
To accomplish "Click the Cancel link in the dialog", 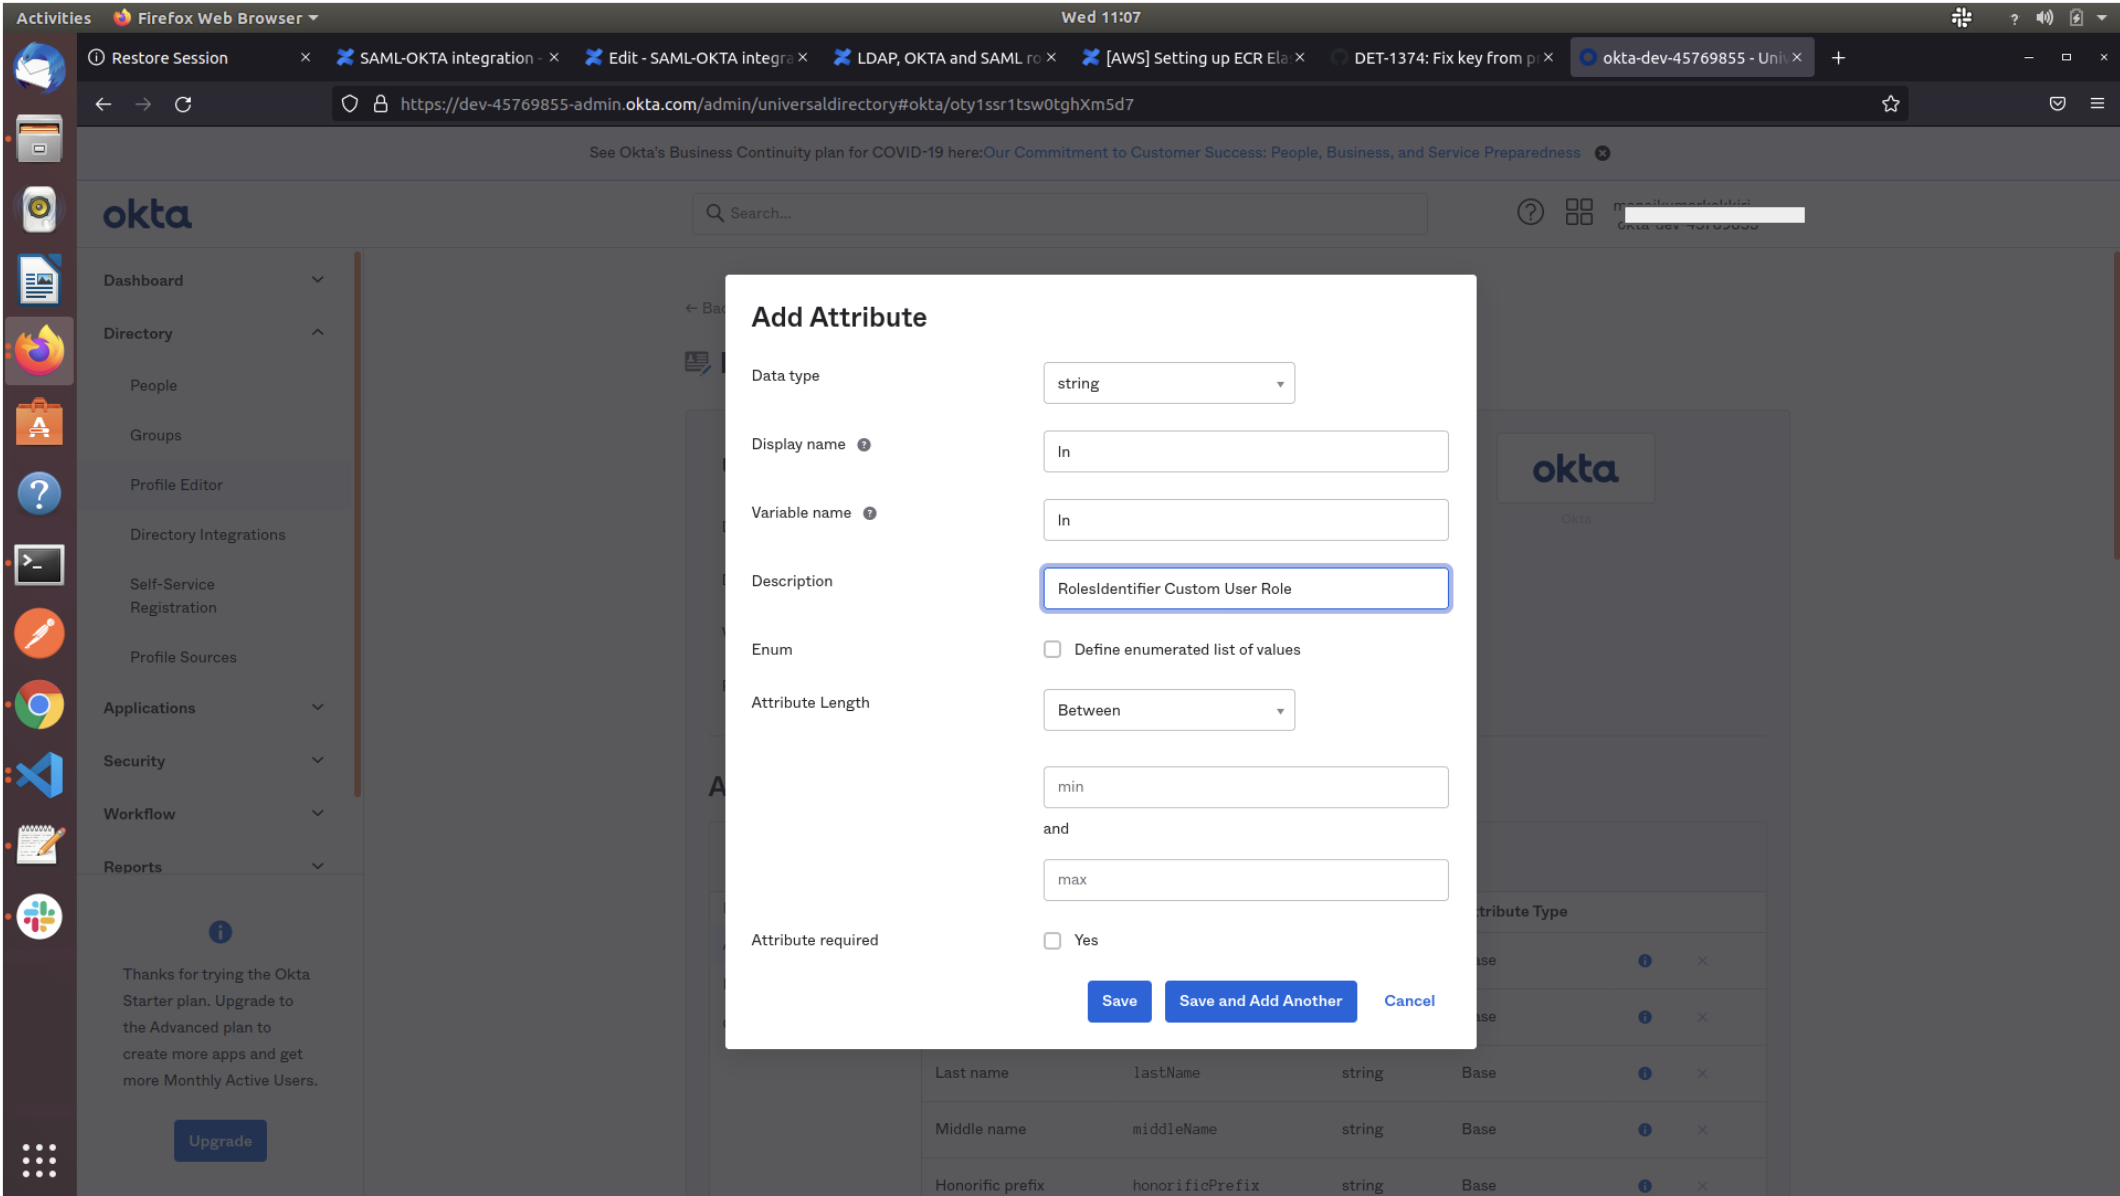I will (1409, 1001).
